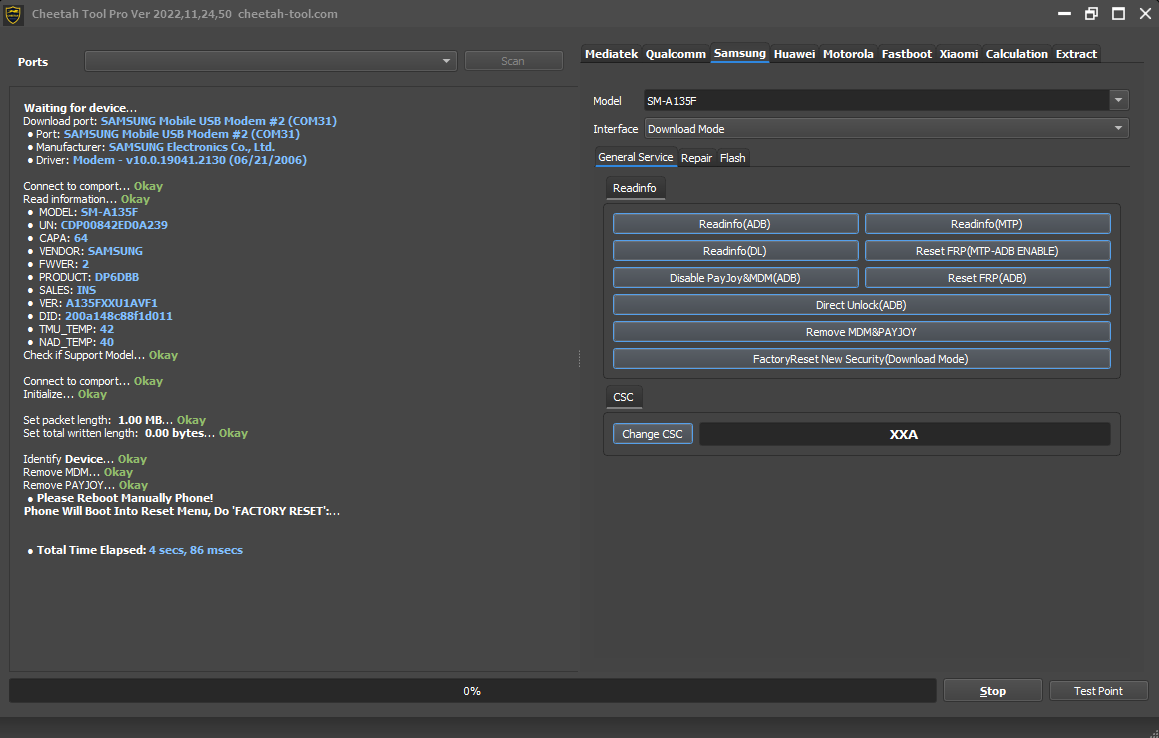Click the XXA CSC code field
1159x738 pixels.
coord(905,434)
